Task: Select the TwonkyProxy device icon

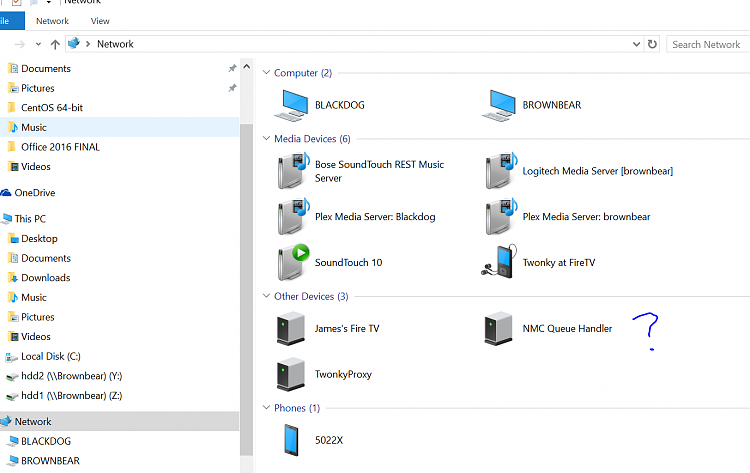Action: click(290, 374)
